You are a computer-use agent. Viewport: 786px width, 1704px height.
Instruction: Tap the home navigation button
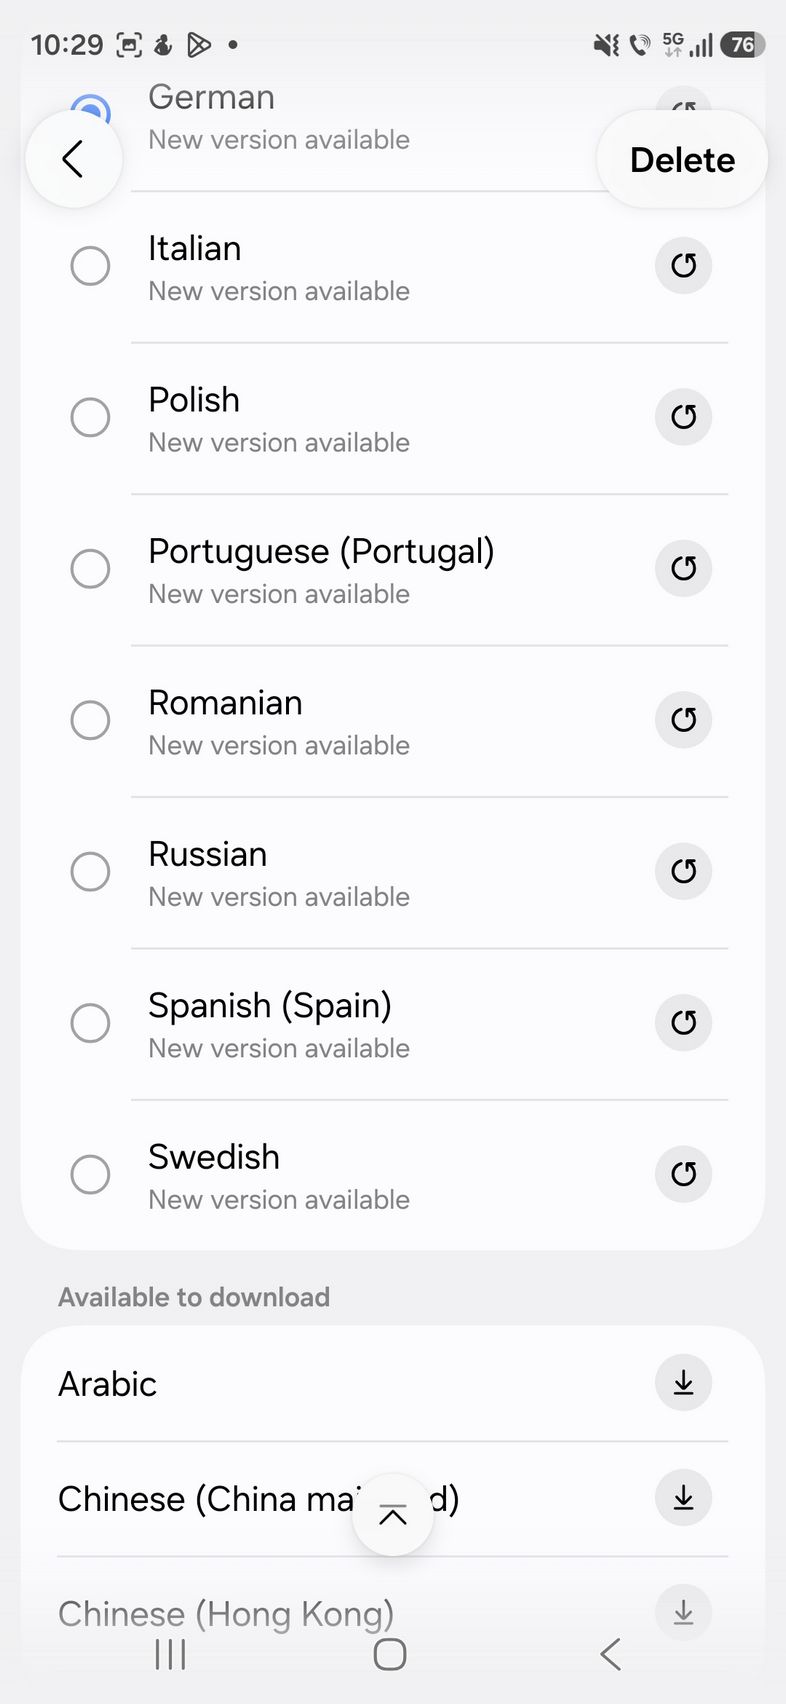click(390, 1655)
